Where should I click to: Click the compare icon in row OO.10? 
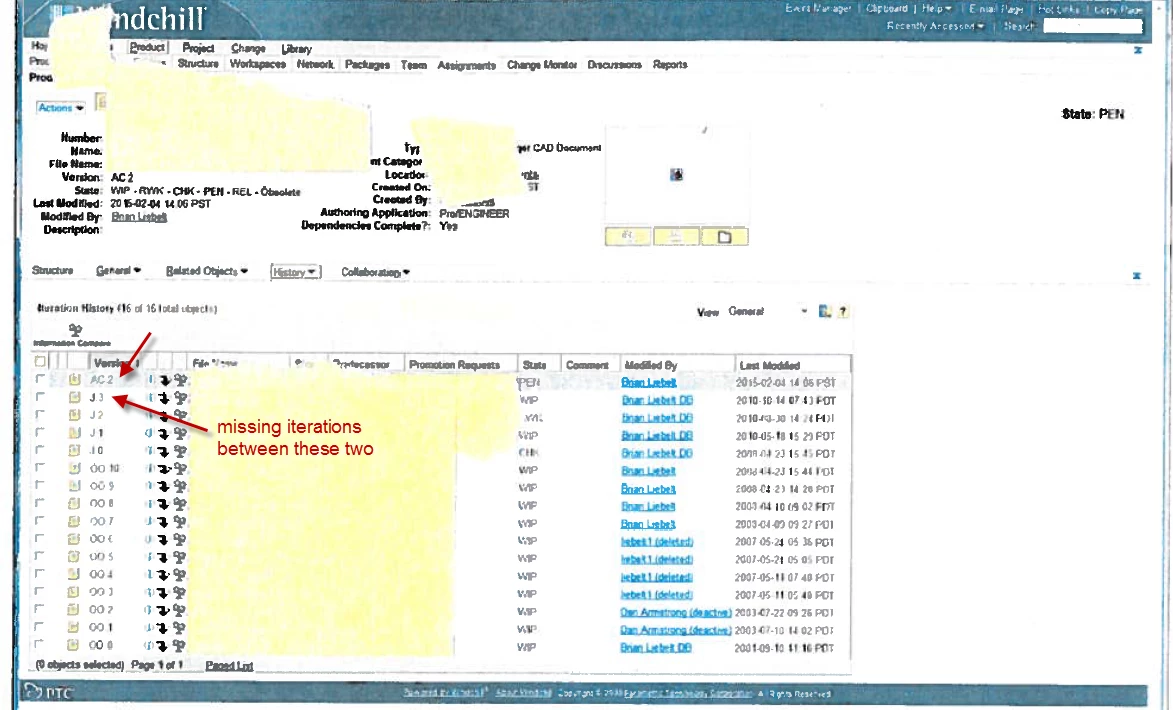coord(180,469)
